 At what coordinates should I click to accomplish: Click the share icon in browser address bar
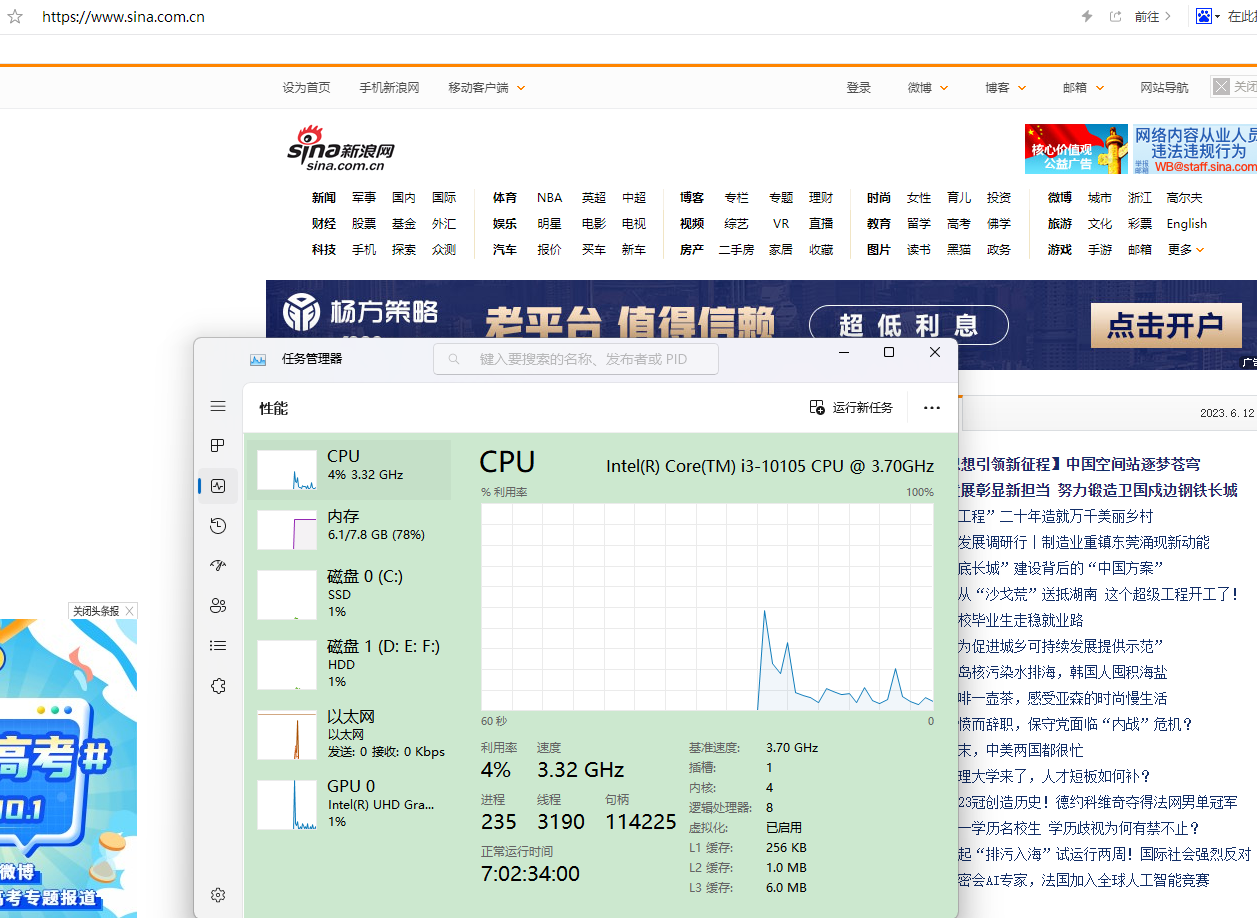1116,16
